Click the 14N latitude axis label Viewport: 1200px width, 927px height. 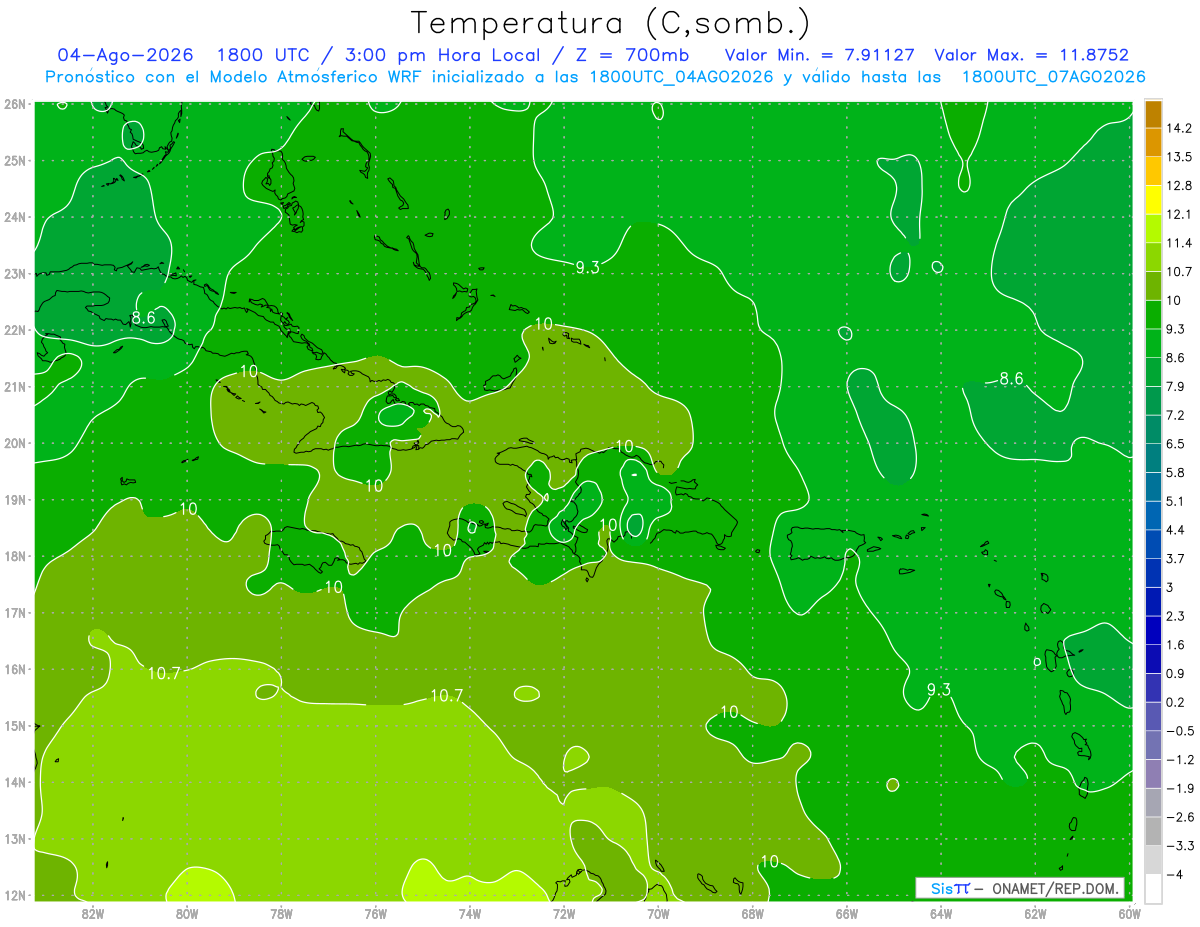coord(14,782)
